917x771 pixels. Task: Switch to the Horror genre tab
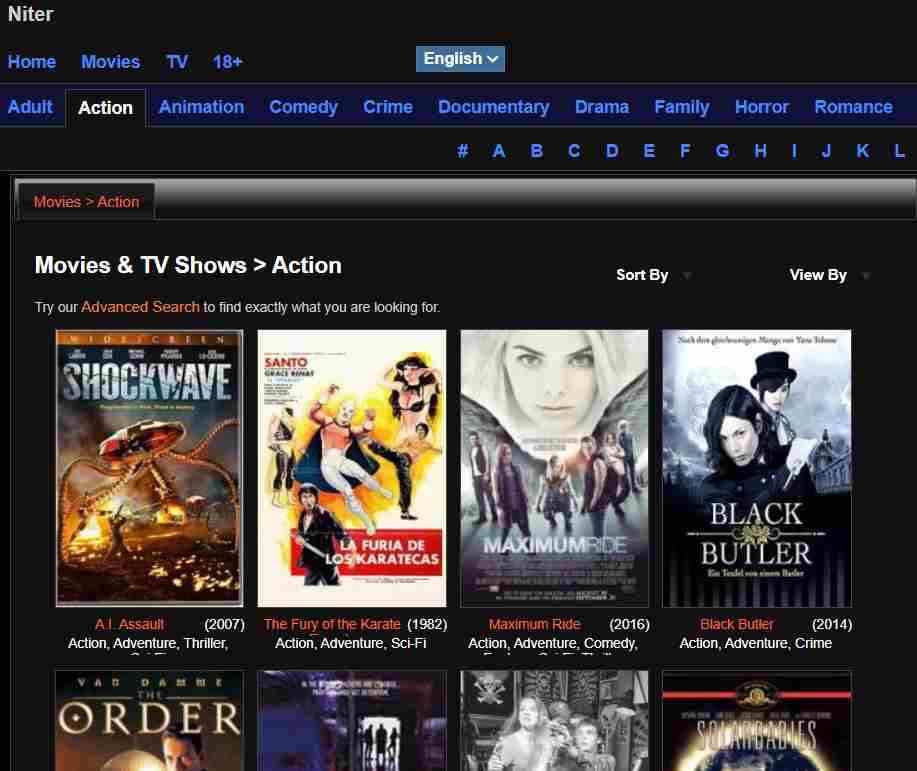pyautogui.click(x=762, y=106)
